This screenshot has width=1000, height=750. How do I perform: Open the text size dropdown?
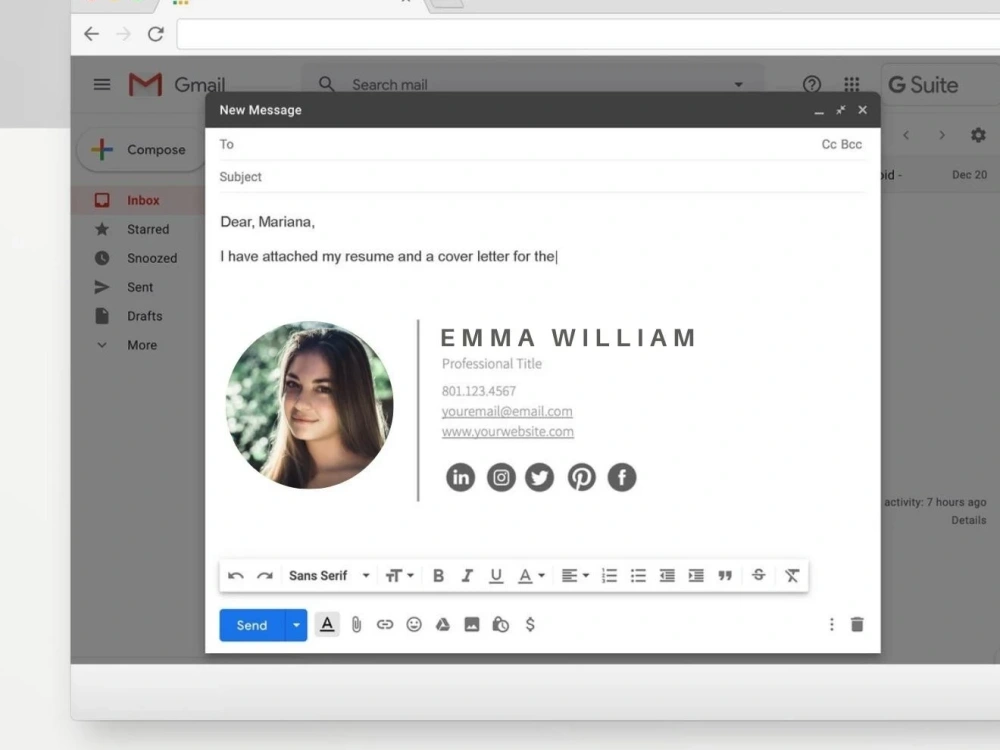[x=400, y=576]
